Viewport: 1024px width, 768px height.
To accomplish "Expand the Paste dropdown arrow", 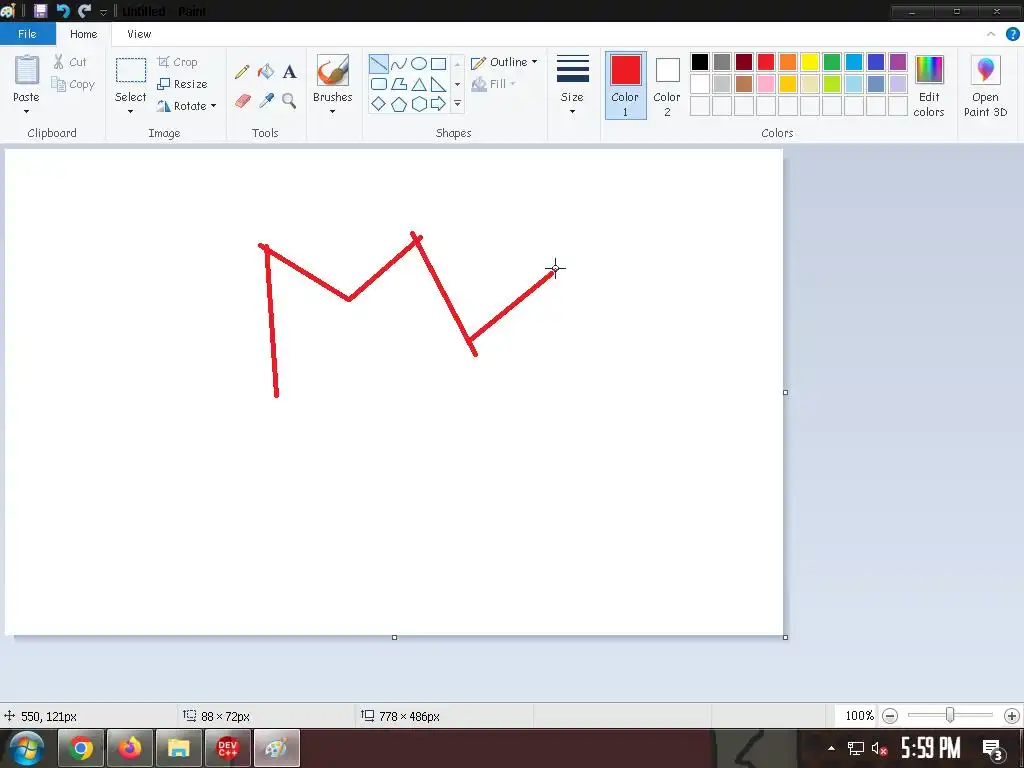I will click(x=26, y=112).
